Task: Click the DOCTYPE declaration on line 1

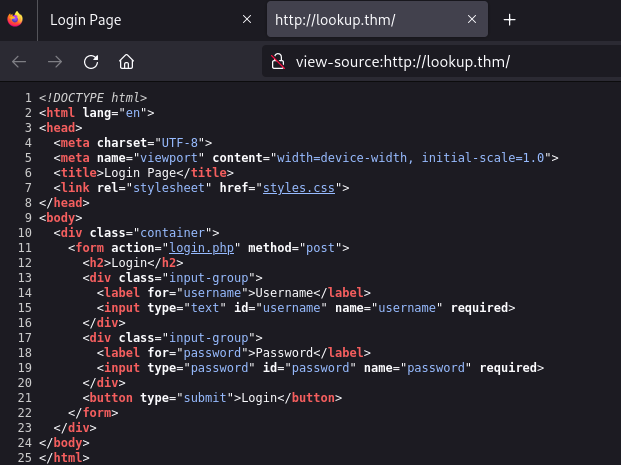Action: click(93, 97)
